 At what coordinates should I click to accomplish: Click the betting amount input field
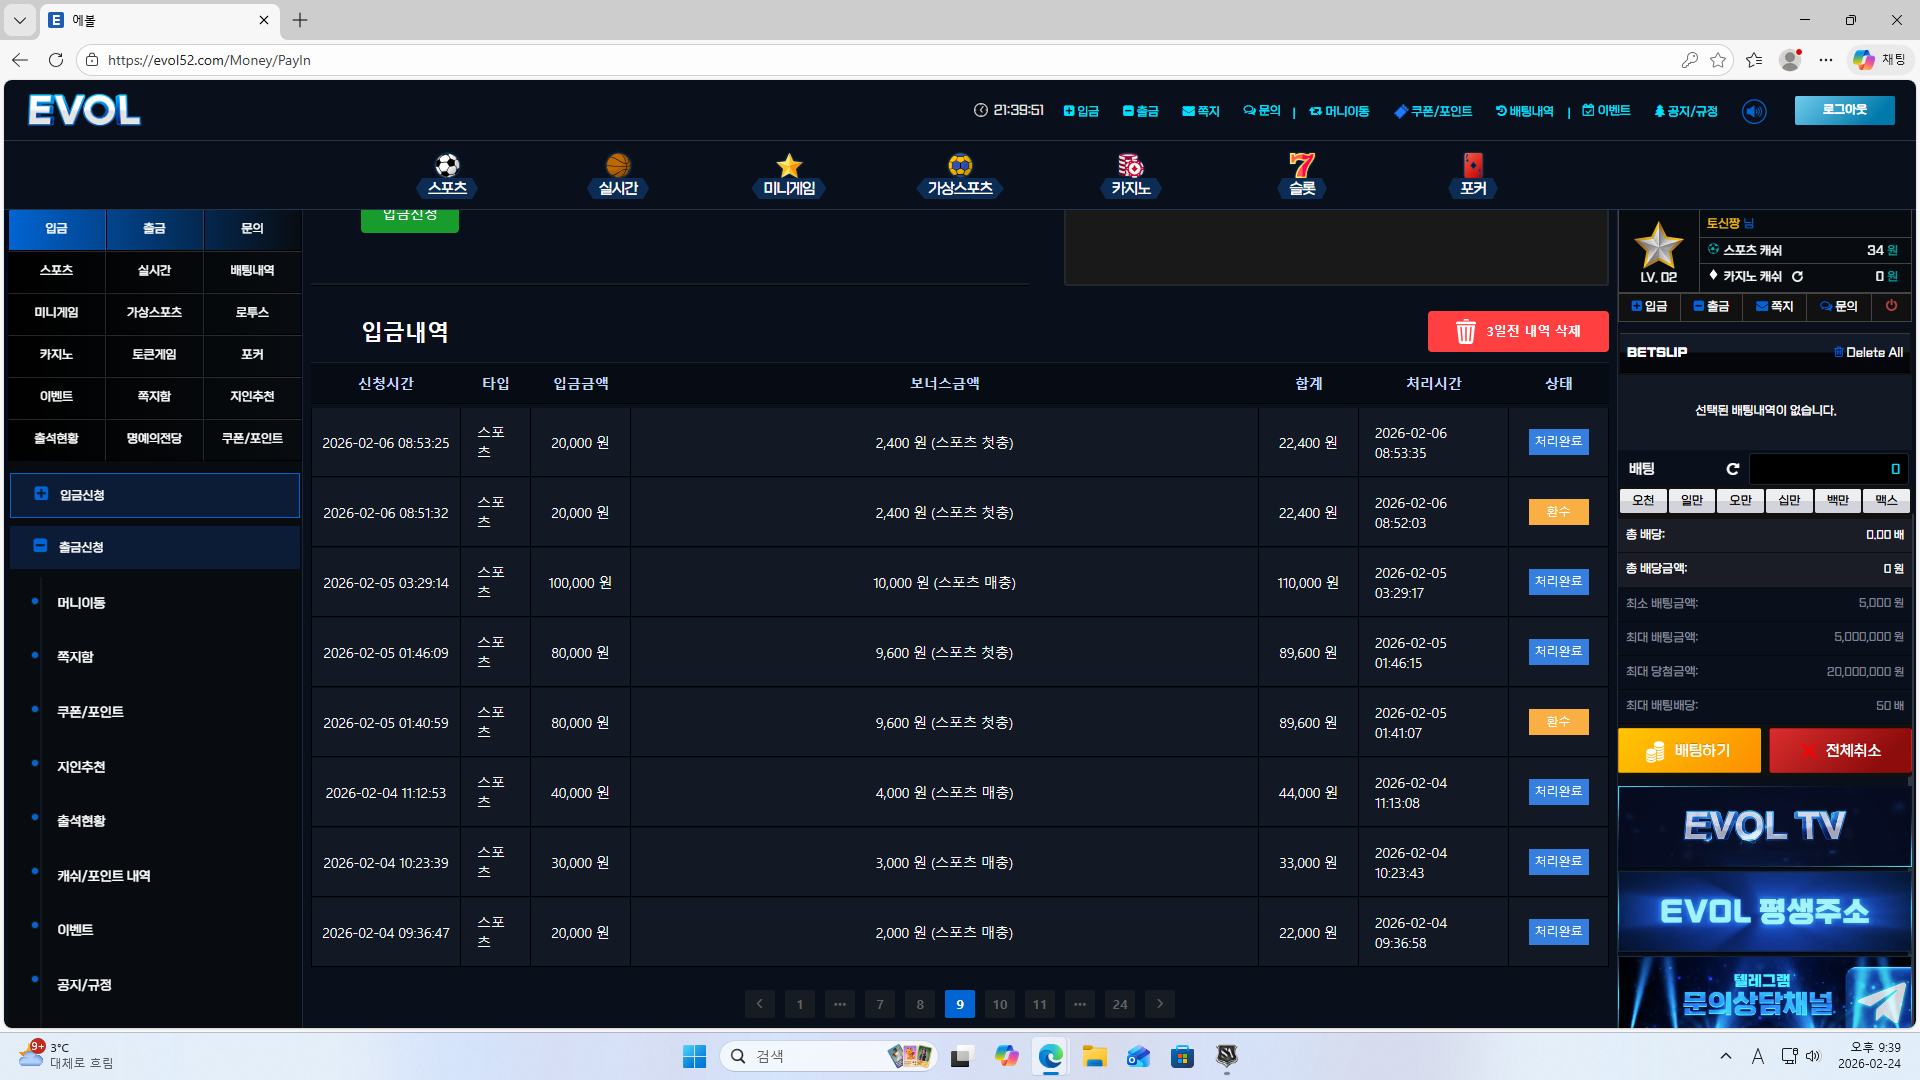[x=1828, y=469]
